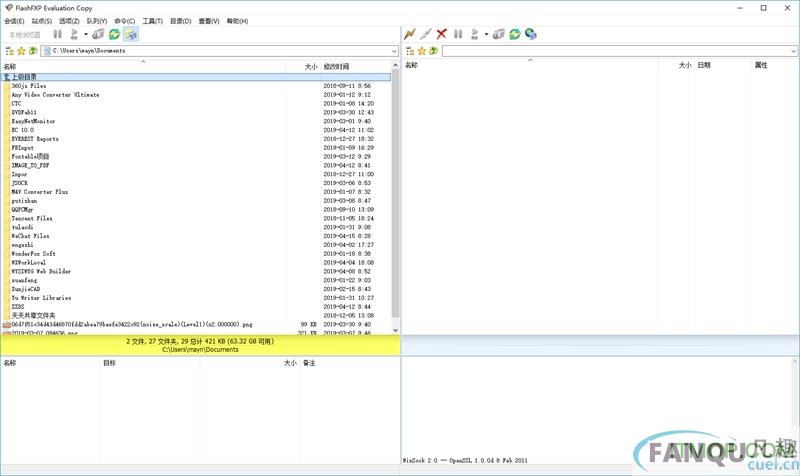Image resolution: width=800 pixels, height=476 pixels.
Task: Go up one folder in right pane
Action: 434,51
